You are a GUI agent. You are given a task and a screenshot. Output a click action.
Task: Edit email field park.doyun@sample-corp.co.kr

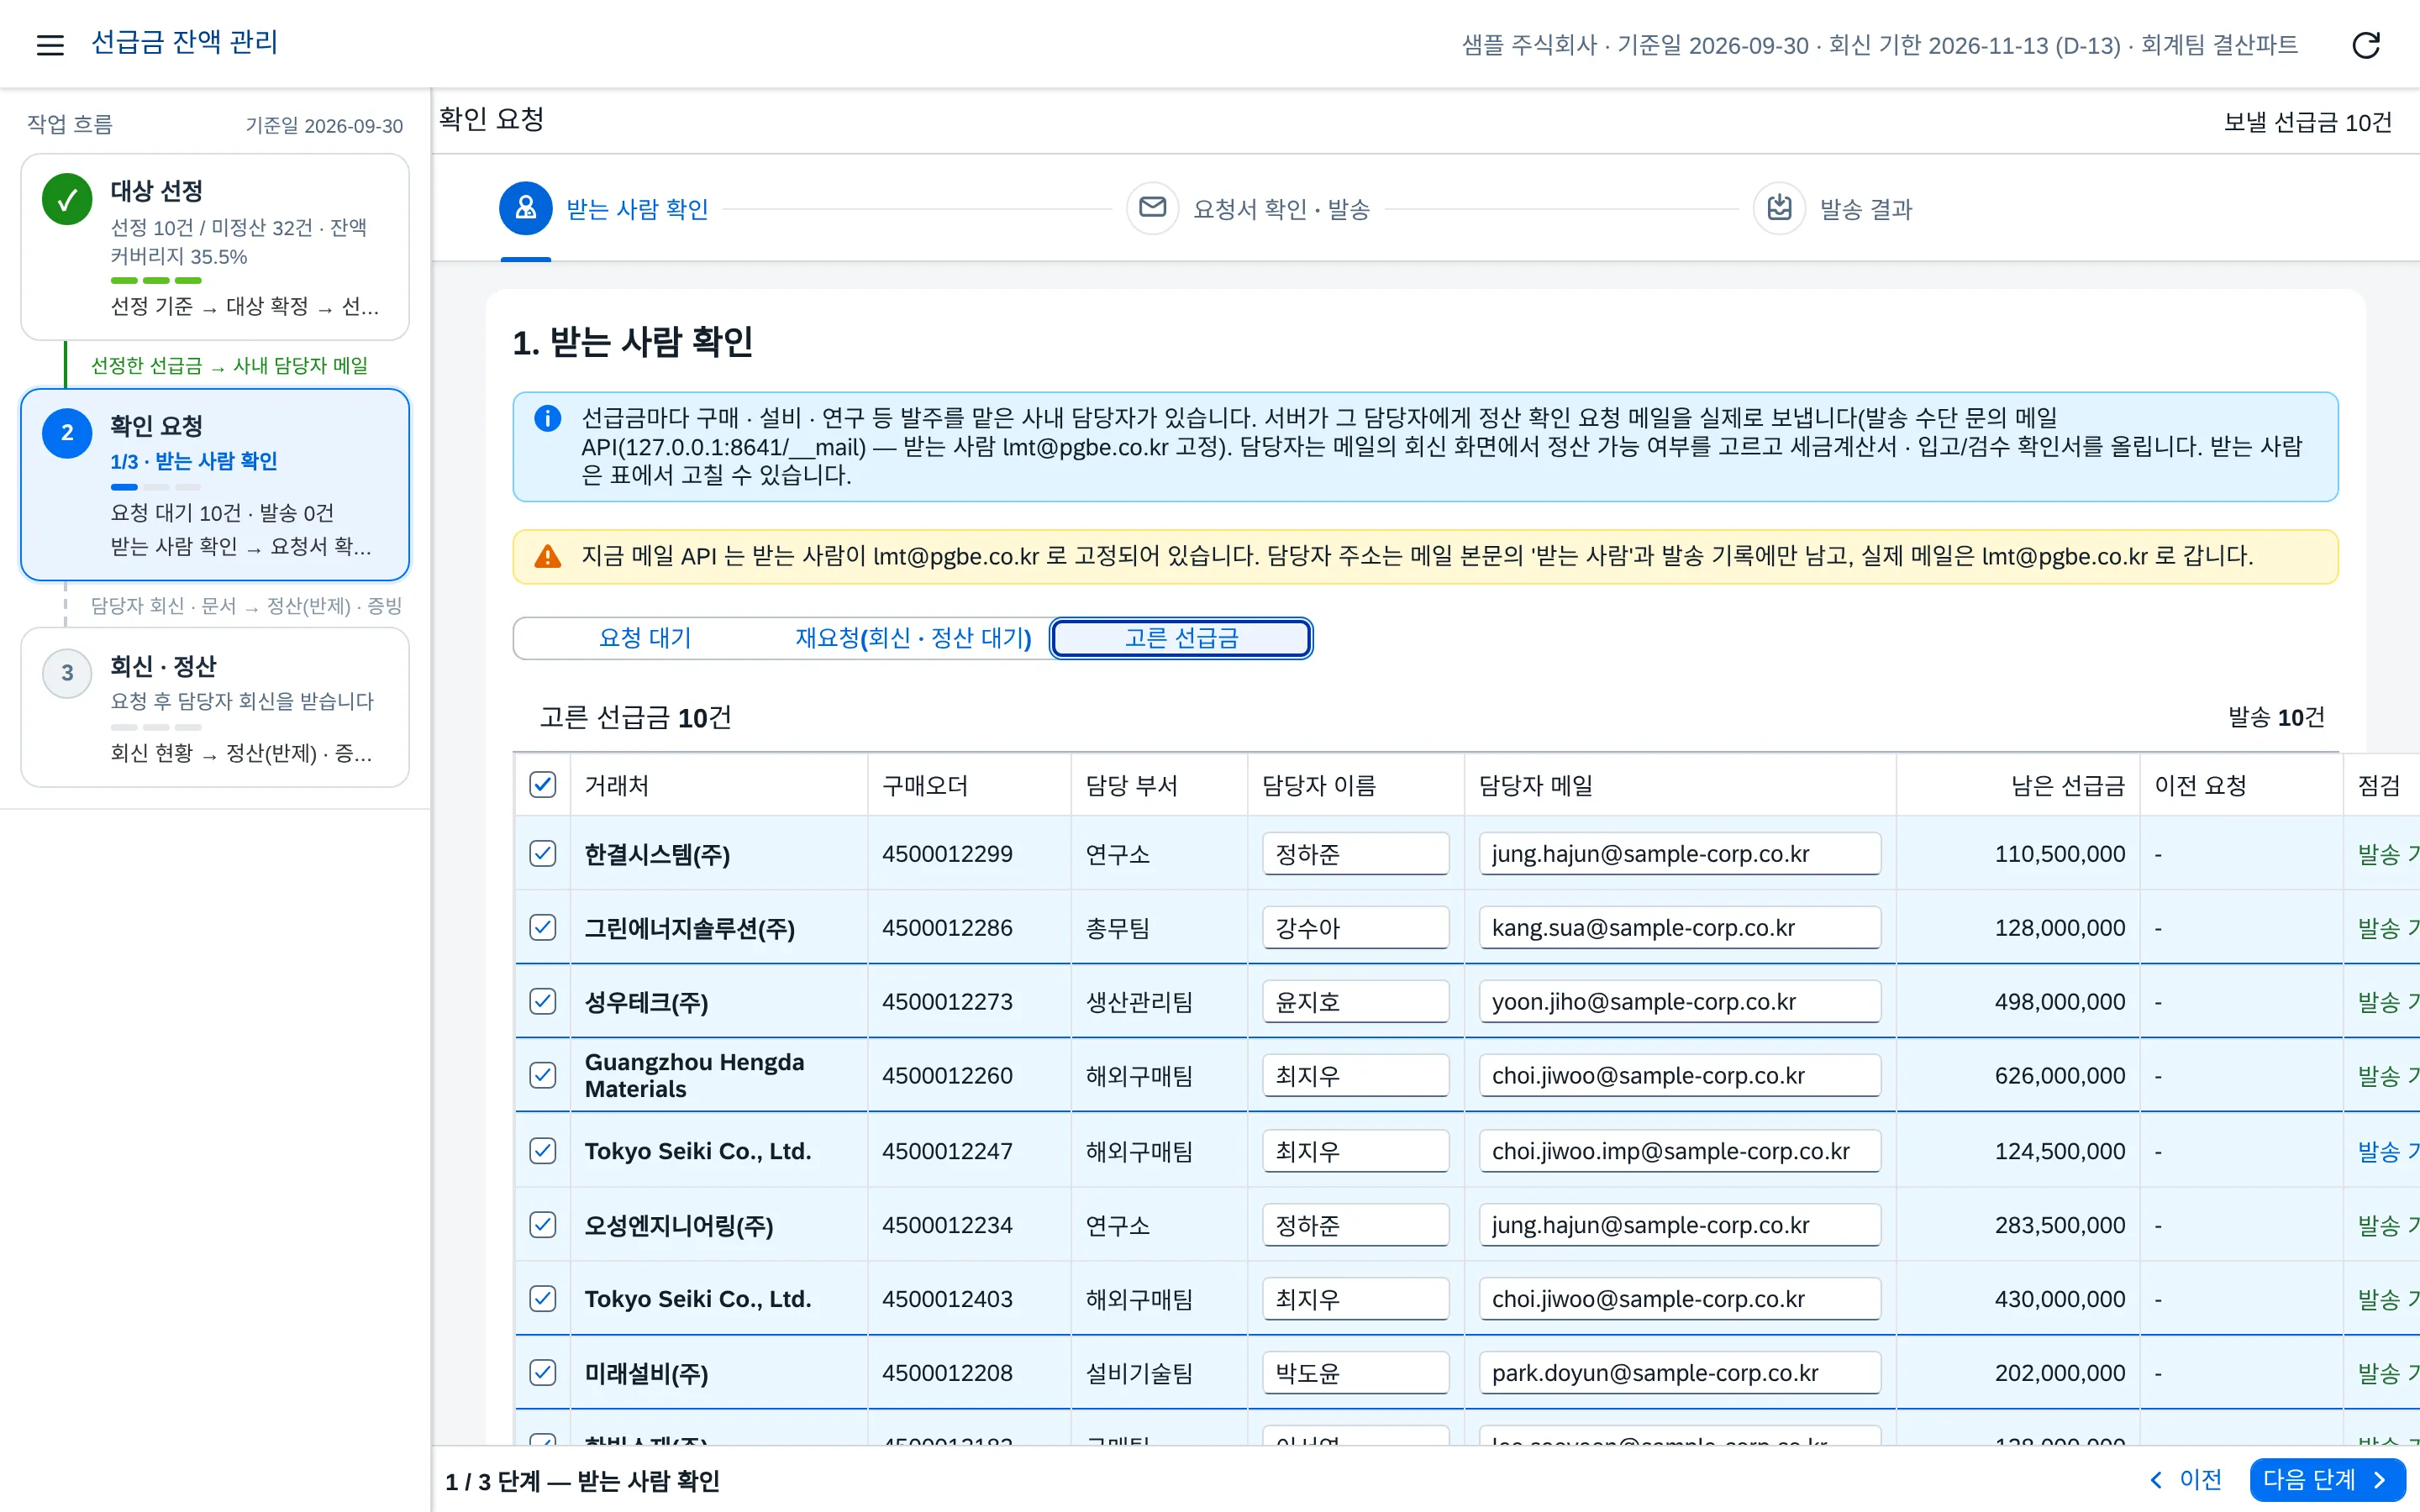tap(1679, 1372)
